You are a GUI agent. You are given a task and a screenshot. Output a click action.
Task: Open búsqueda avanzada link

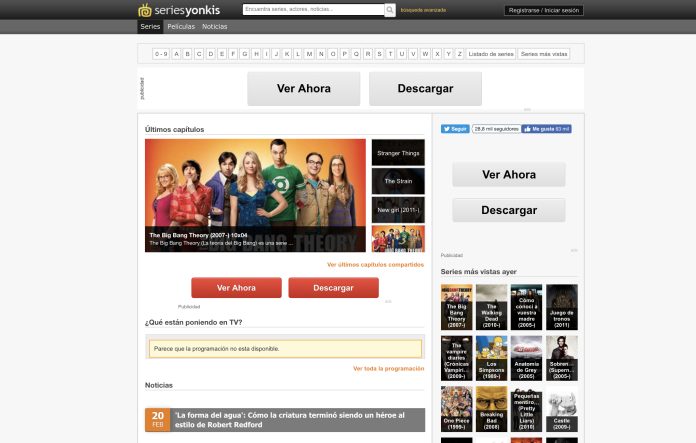(x=423, y=10)
